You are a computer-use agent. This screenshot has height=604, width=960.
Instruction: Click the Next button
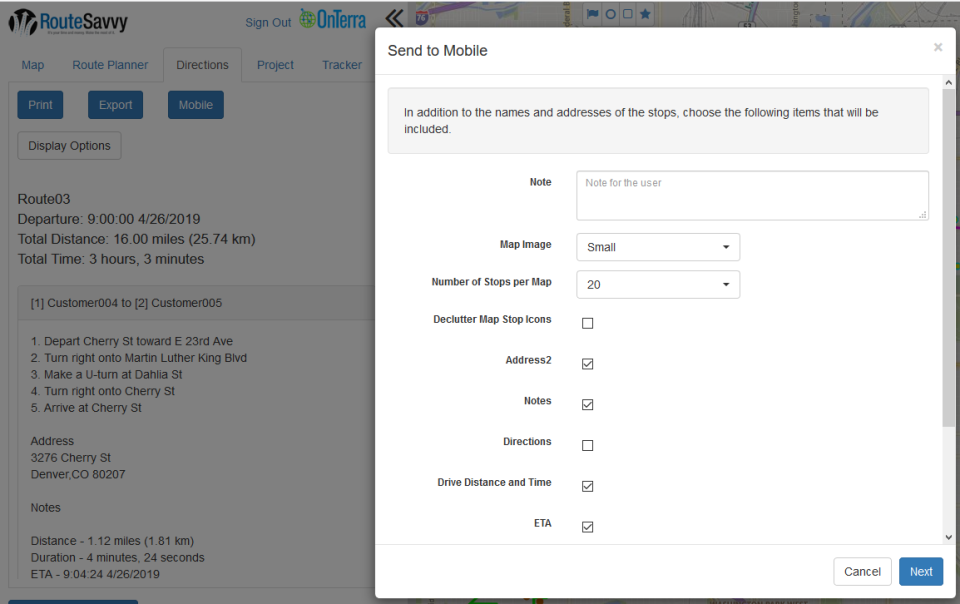[920, 571]
